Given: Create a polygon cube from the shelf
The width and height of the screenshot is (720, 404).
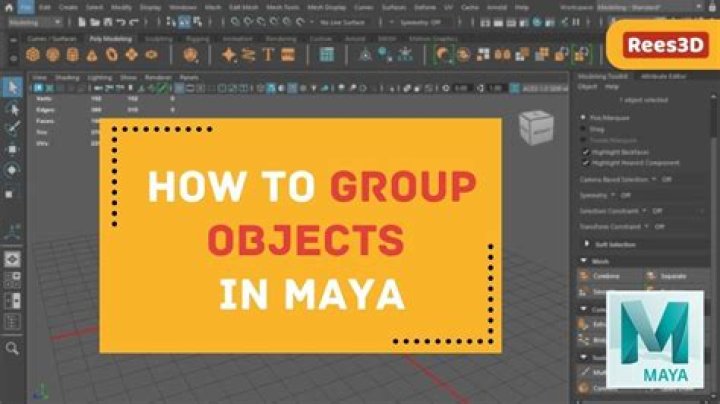Looking at the screenshot, I should [x=52, y=55].
